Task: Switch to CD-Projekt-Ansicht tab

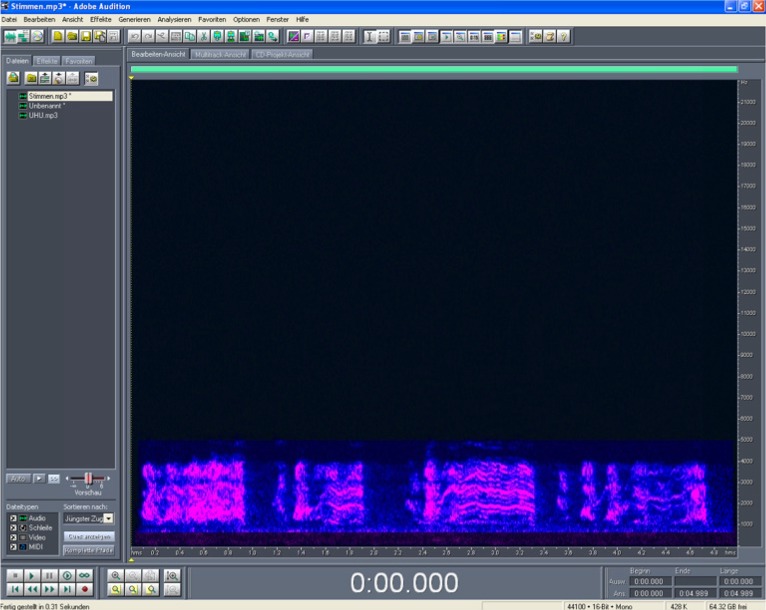Action: coord(282,54)
